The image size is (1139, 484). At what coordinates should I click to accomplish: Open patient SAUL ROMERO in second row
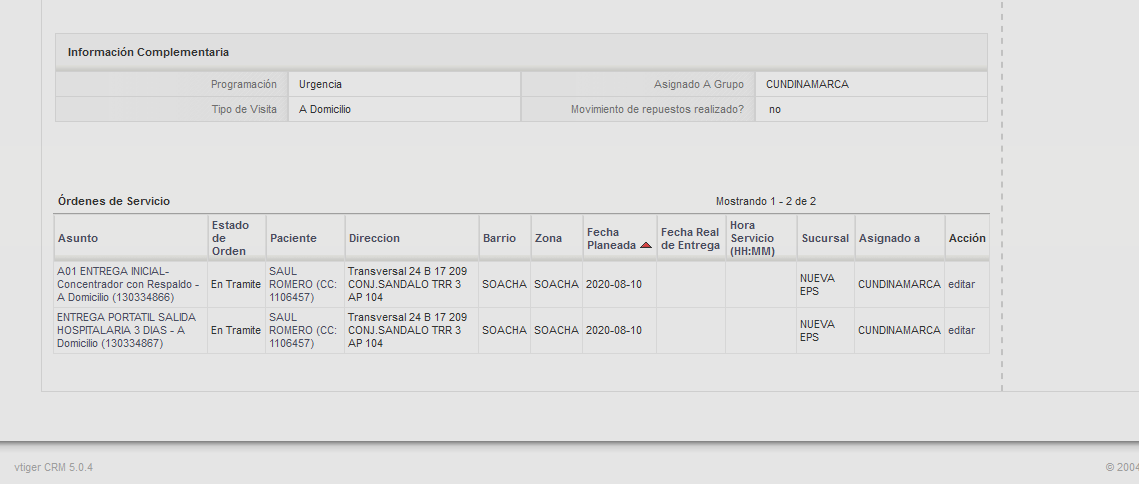[x=303, y=330]
